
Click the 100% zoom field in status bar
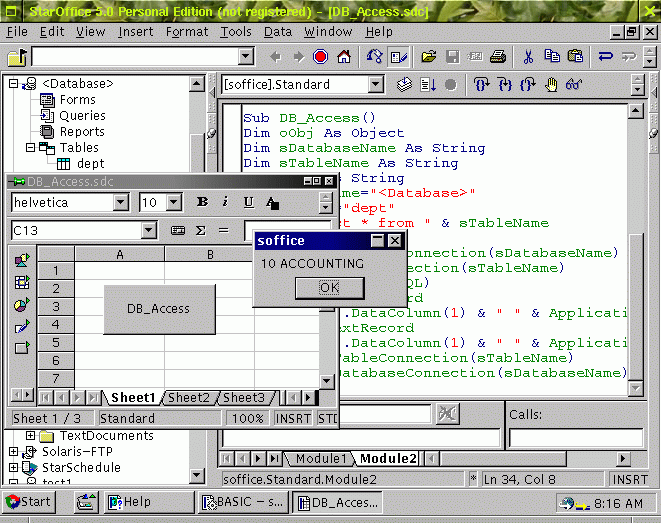coord(247,418)
